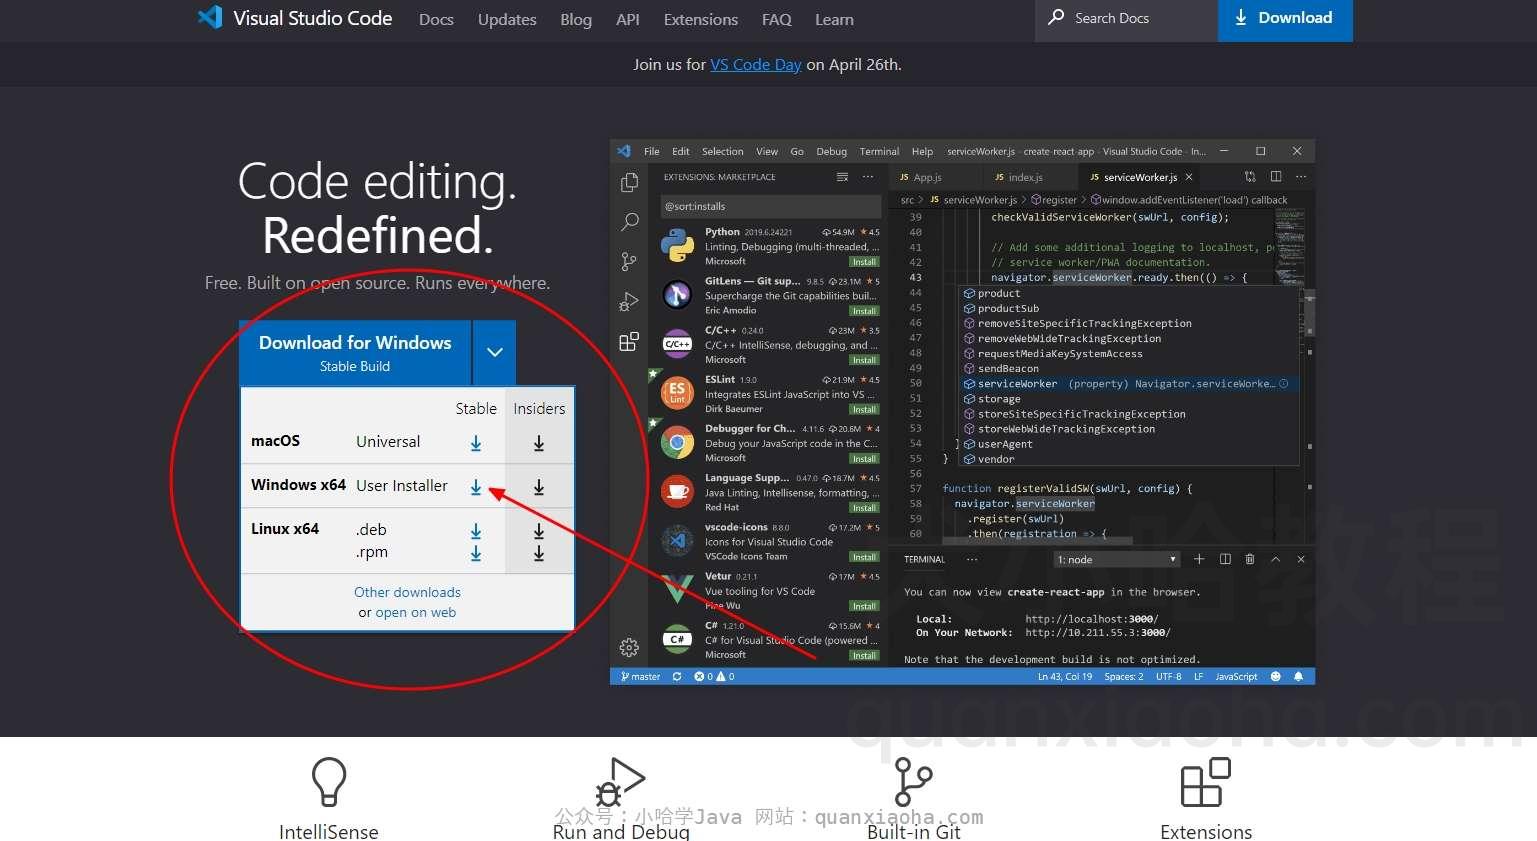The height and width of the screenshot is (841, 1537).
Task: Download macOS Universal Insiders build
Action: click(x=539, y=443)
